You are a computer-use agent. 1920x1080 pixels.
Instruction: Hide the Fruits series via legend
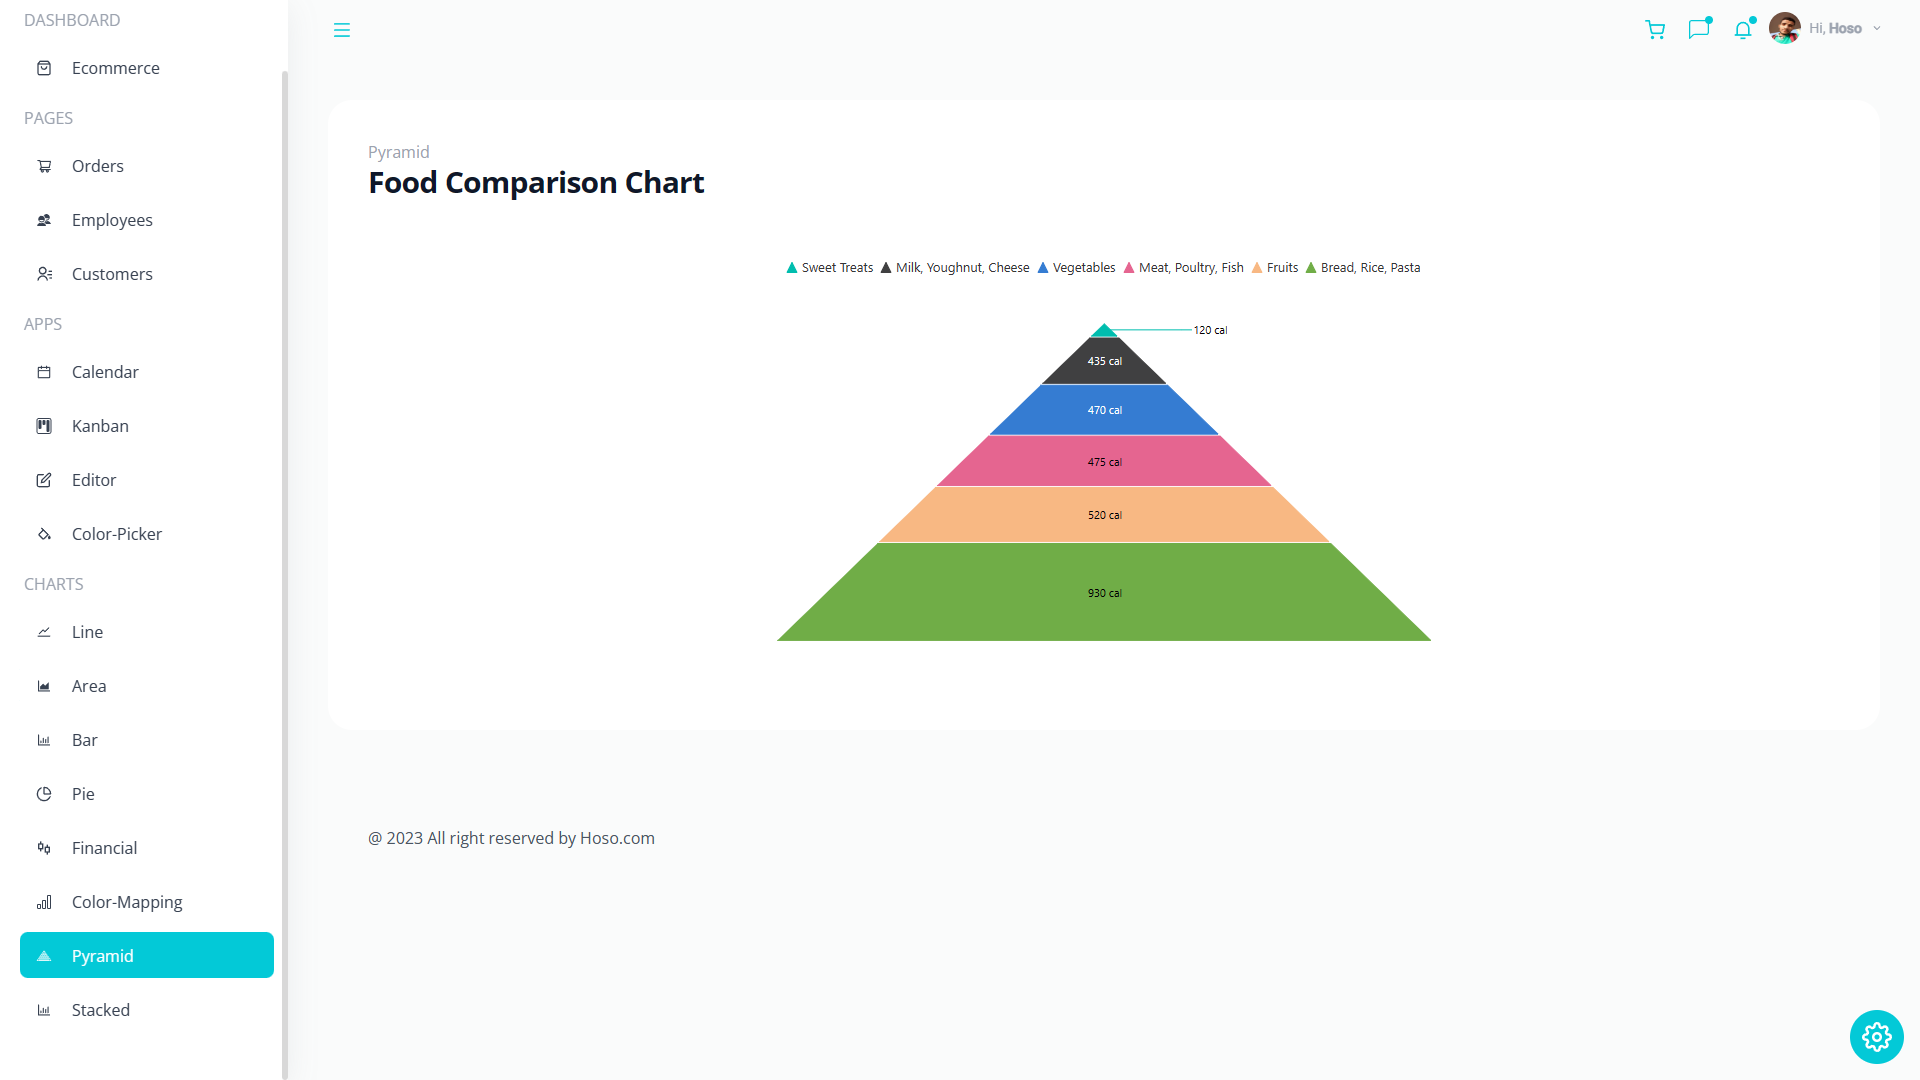1275,267
